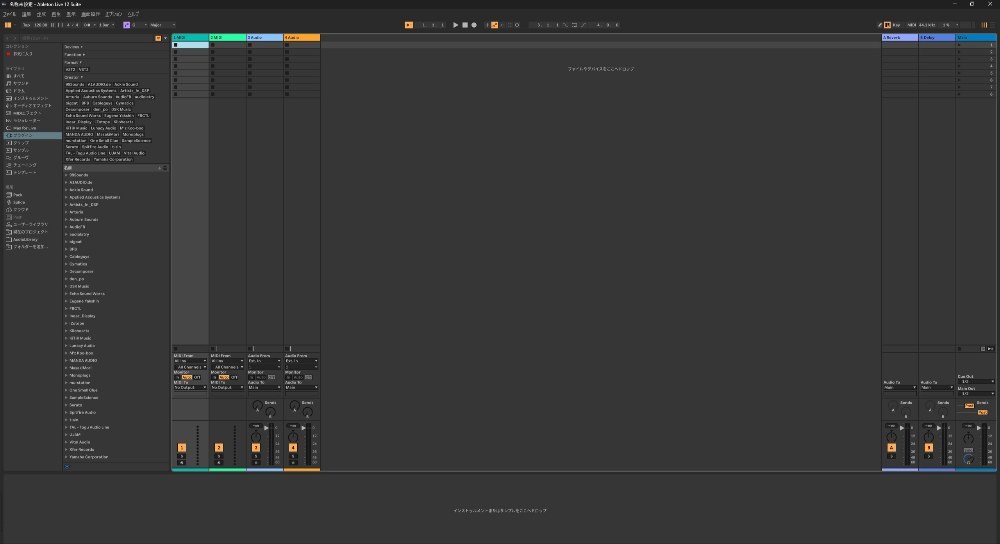Image resolution: width=1000 pixels, height=544 pixels.
Task: Set track 1 Monitor to In
Action: (x=177, y=378)
